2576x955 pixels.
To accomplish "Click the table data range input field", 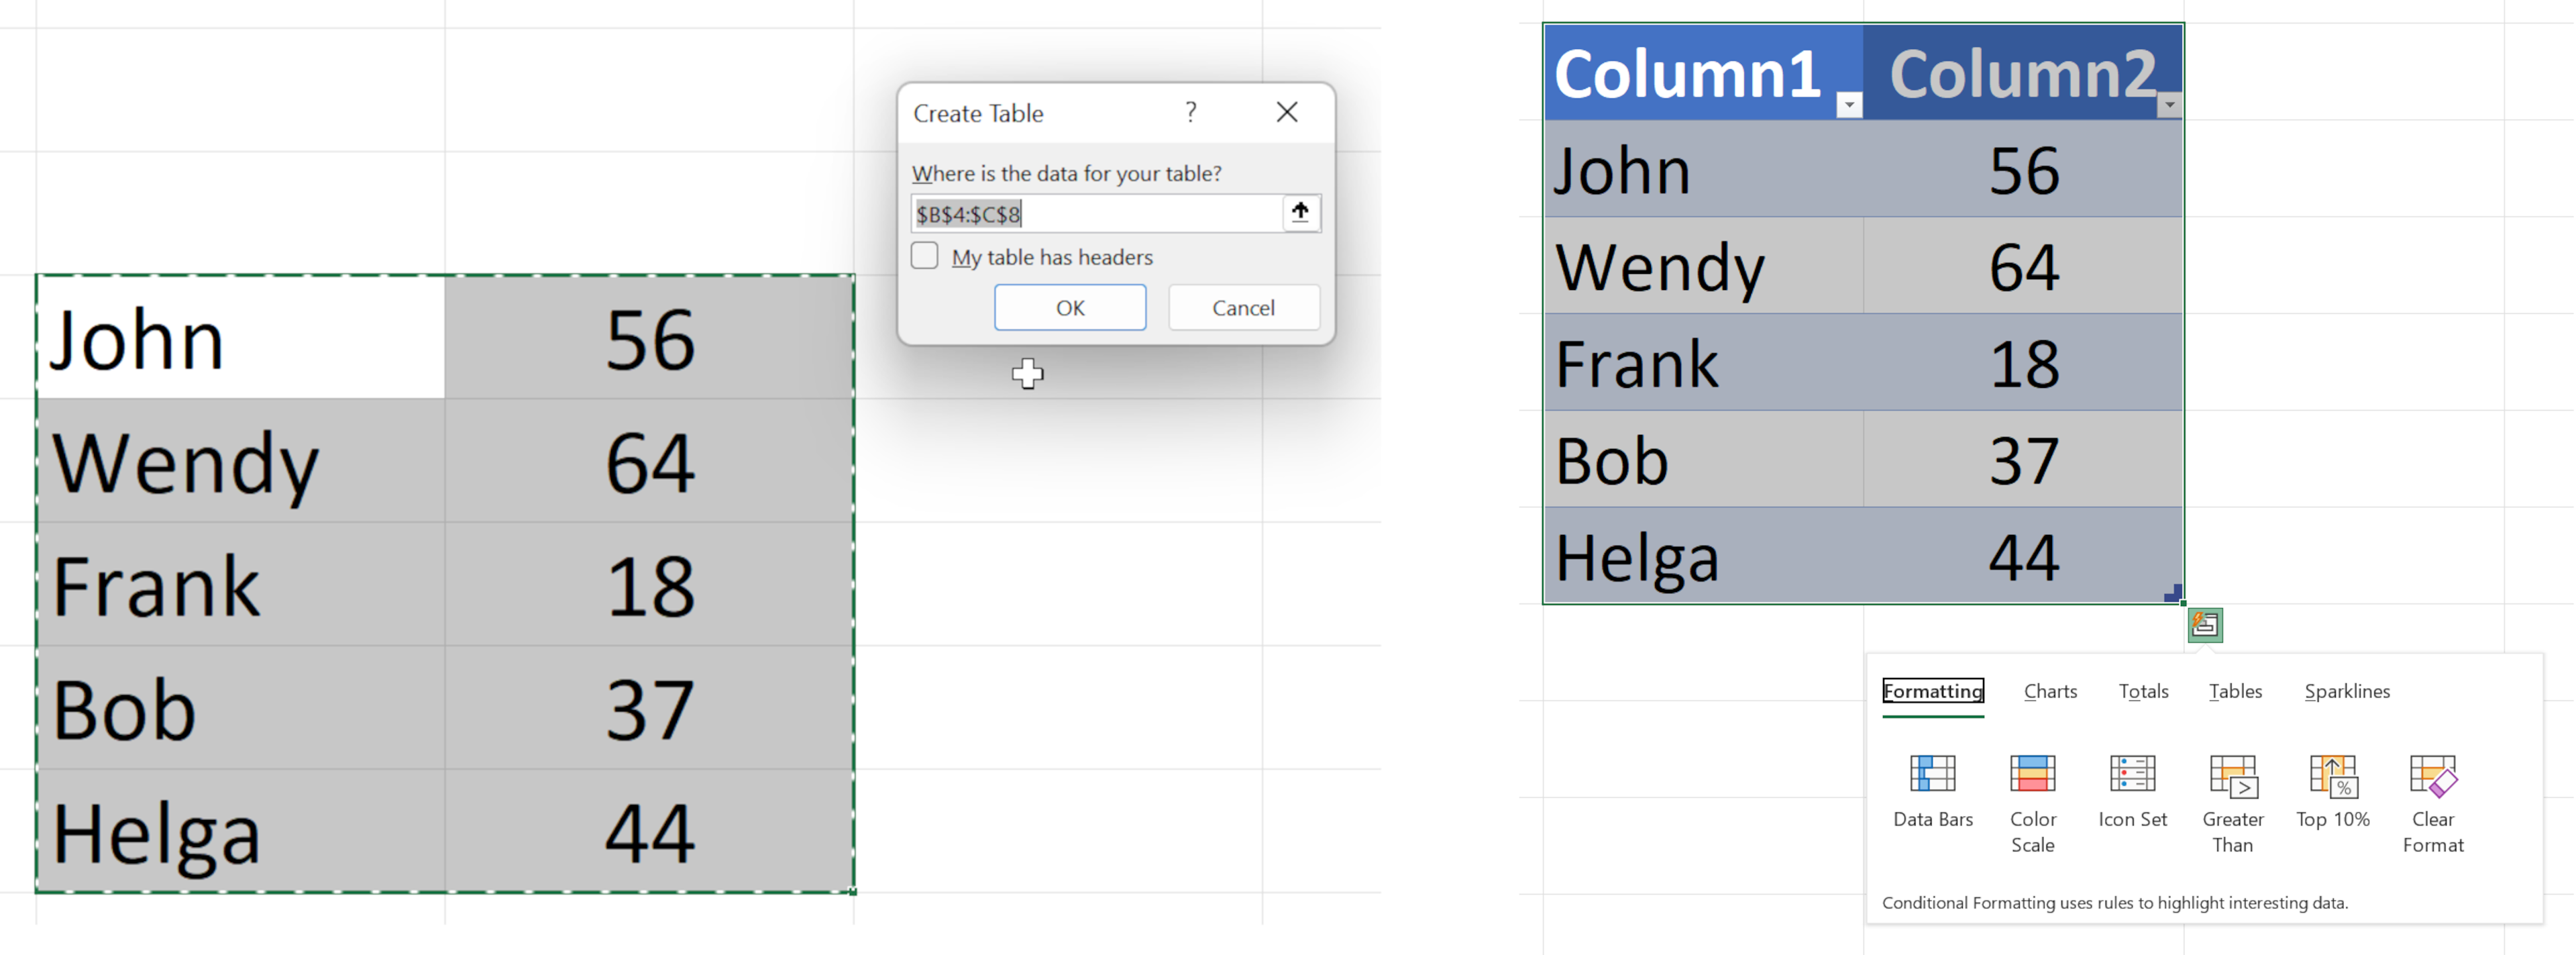I will [x=1096, y=214].
